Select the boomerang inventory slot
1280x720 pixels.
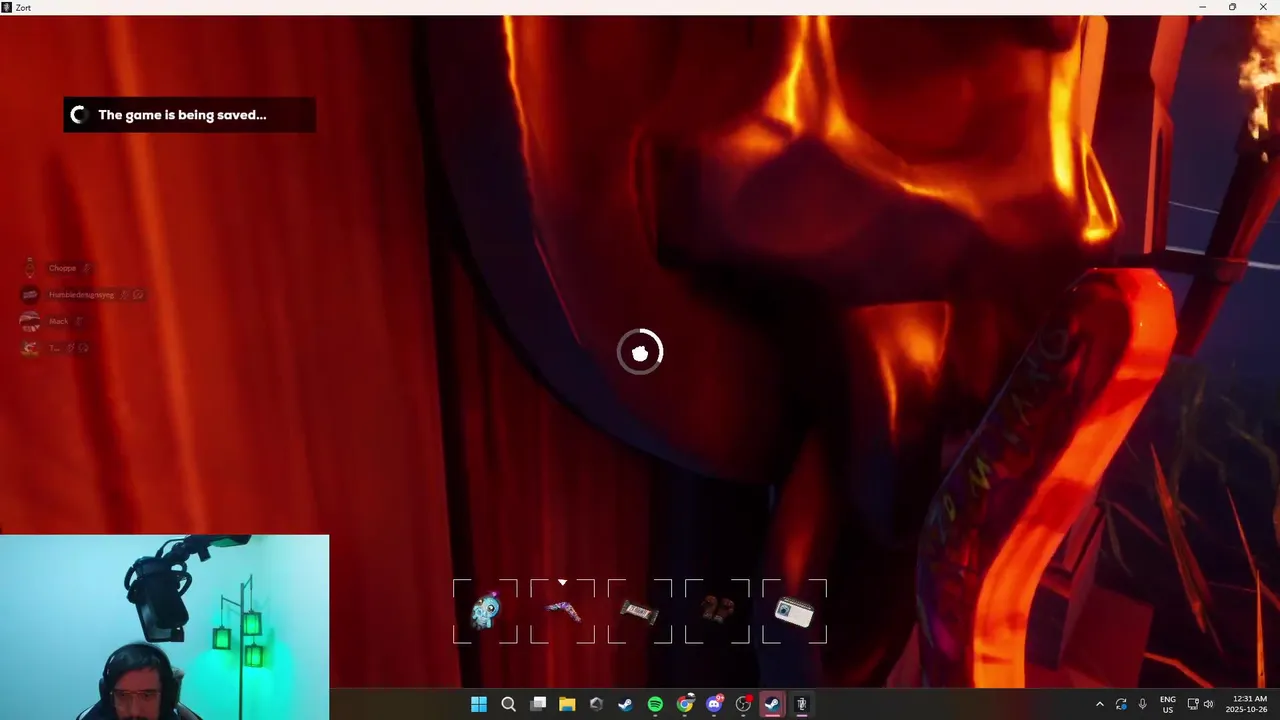[562, 611]
